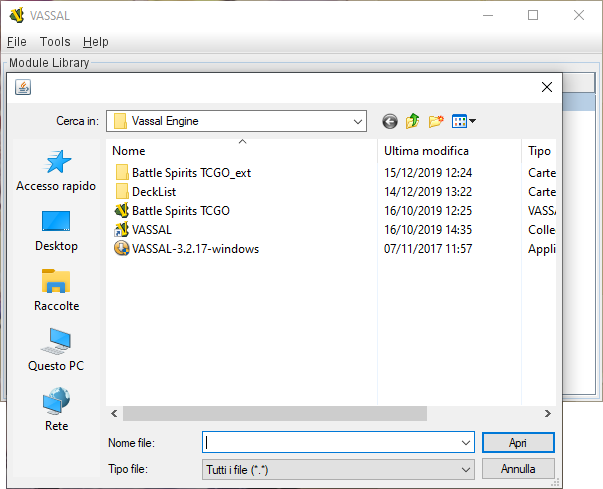Click date 16/10/2019 14:35
Viewport: 603px width, 489px height.
point(428,230)
